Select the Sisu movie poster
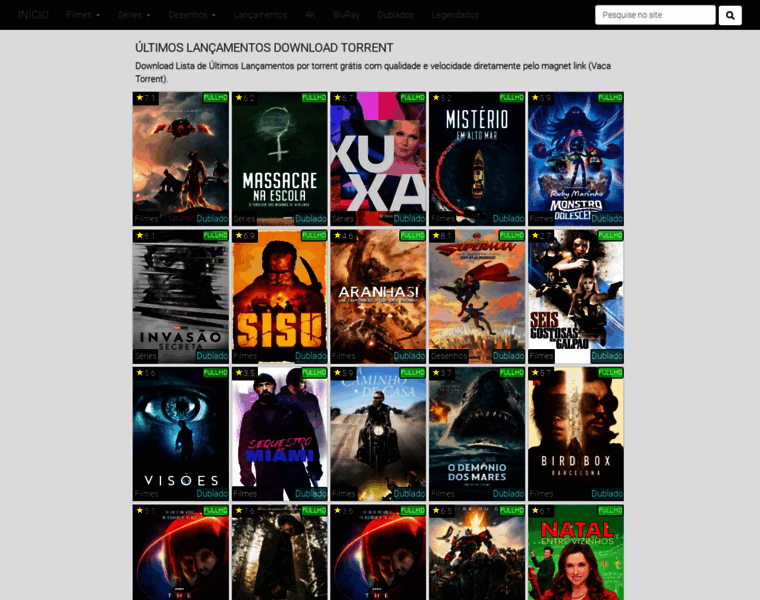Screen dimensions: 760x600 (280, 296)
